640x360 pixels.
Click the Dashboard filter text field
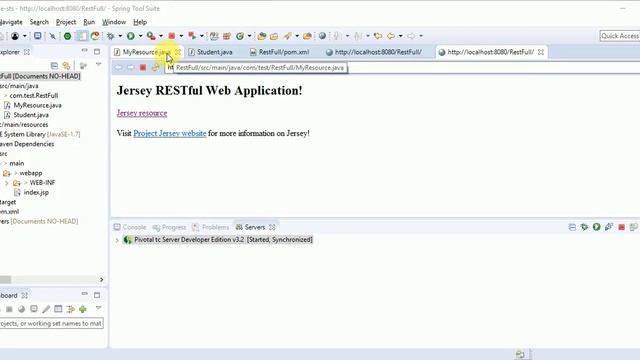point(51,323)
